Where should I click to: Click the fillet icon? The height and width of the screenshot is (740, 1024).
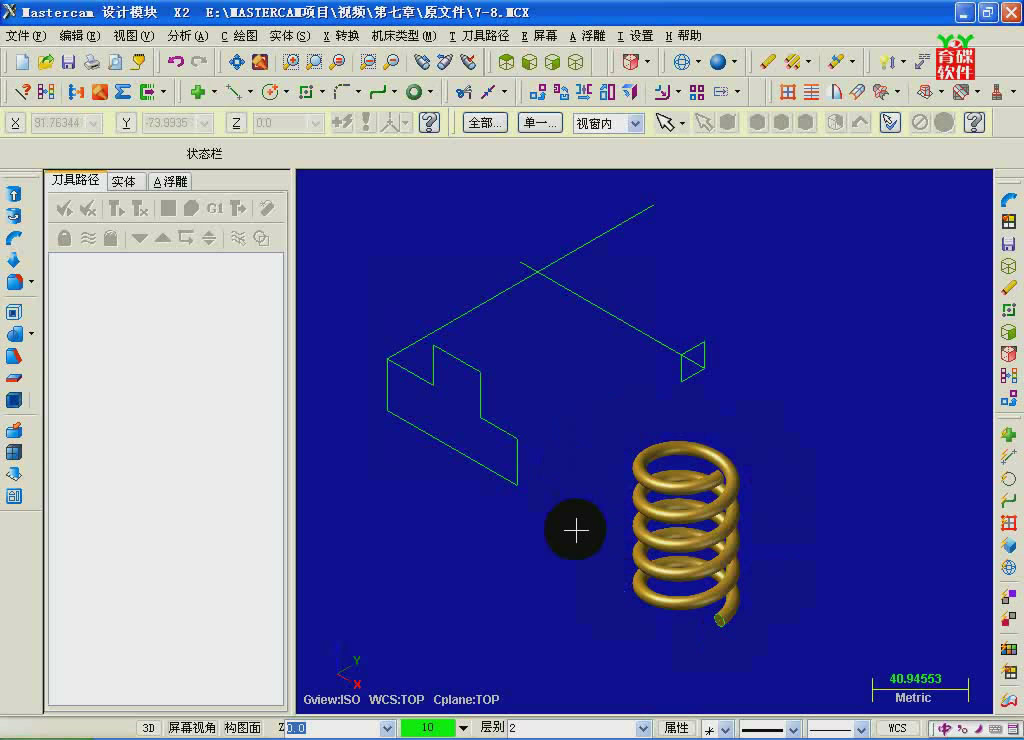(x=341, y=92)
